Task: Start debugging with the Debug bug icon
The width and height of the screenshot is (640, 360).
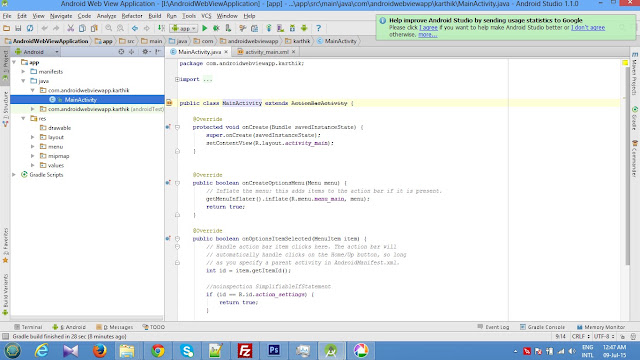Action: [x=216, y=28]
